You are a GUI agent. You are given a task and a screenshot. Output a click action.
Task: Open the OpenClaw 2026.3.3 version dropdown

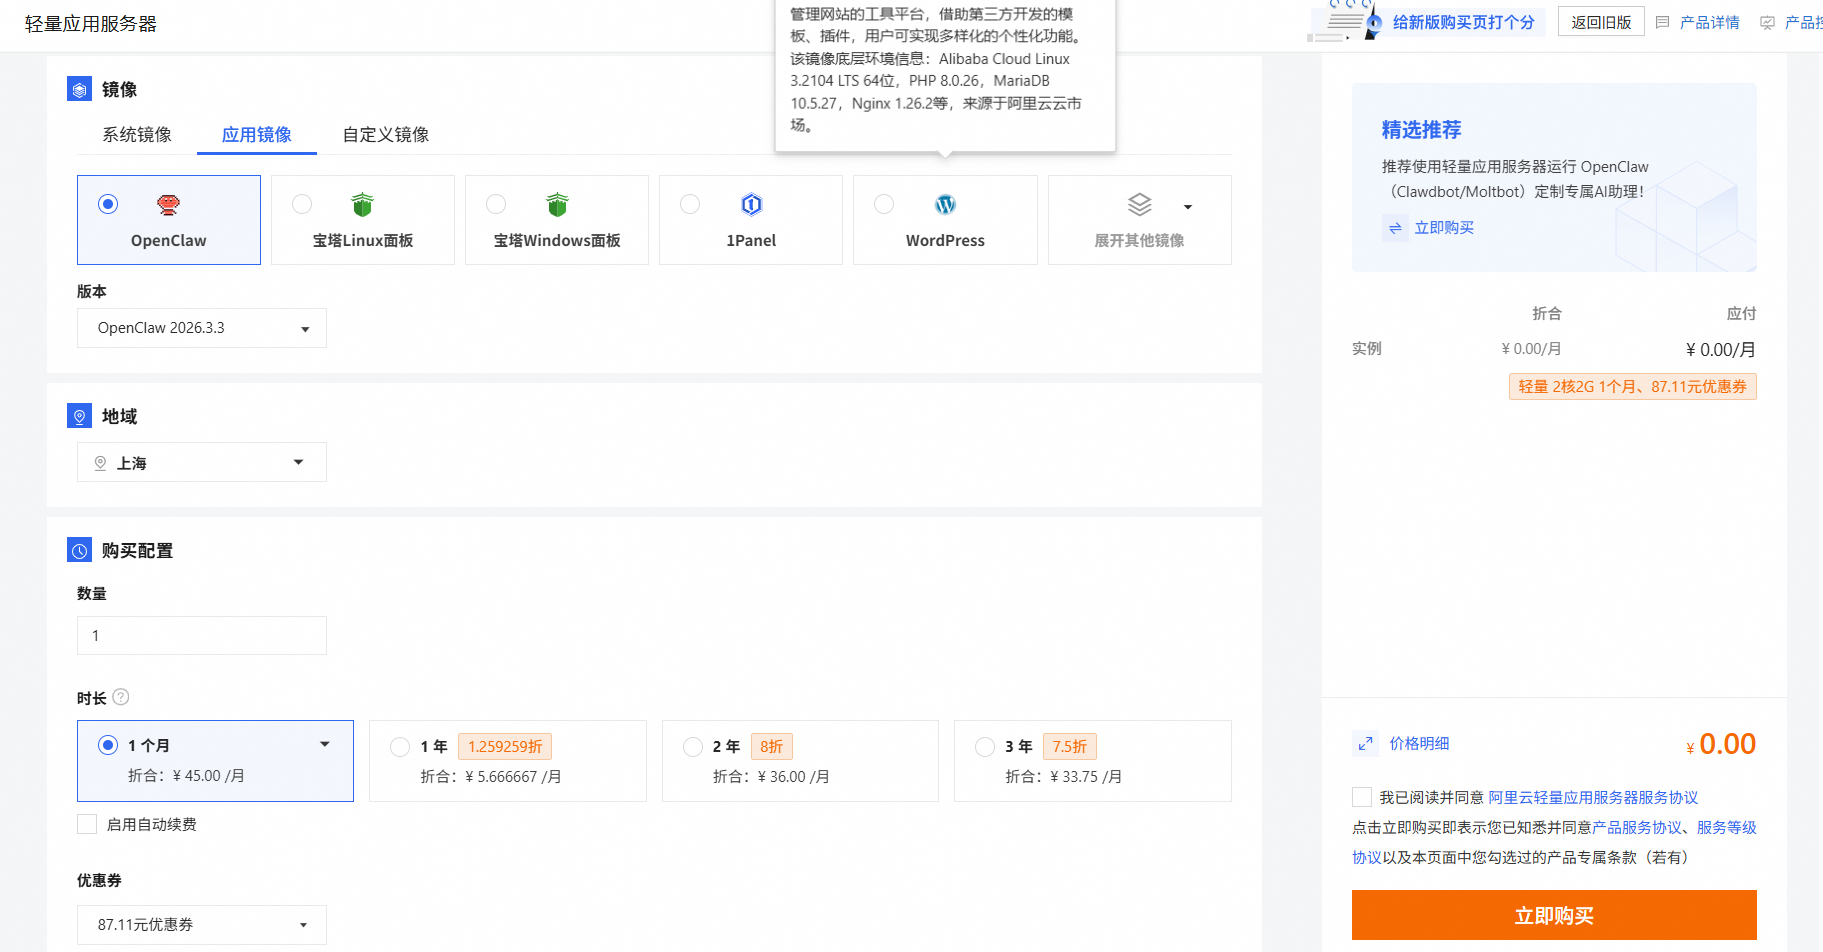202,328
